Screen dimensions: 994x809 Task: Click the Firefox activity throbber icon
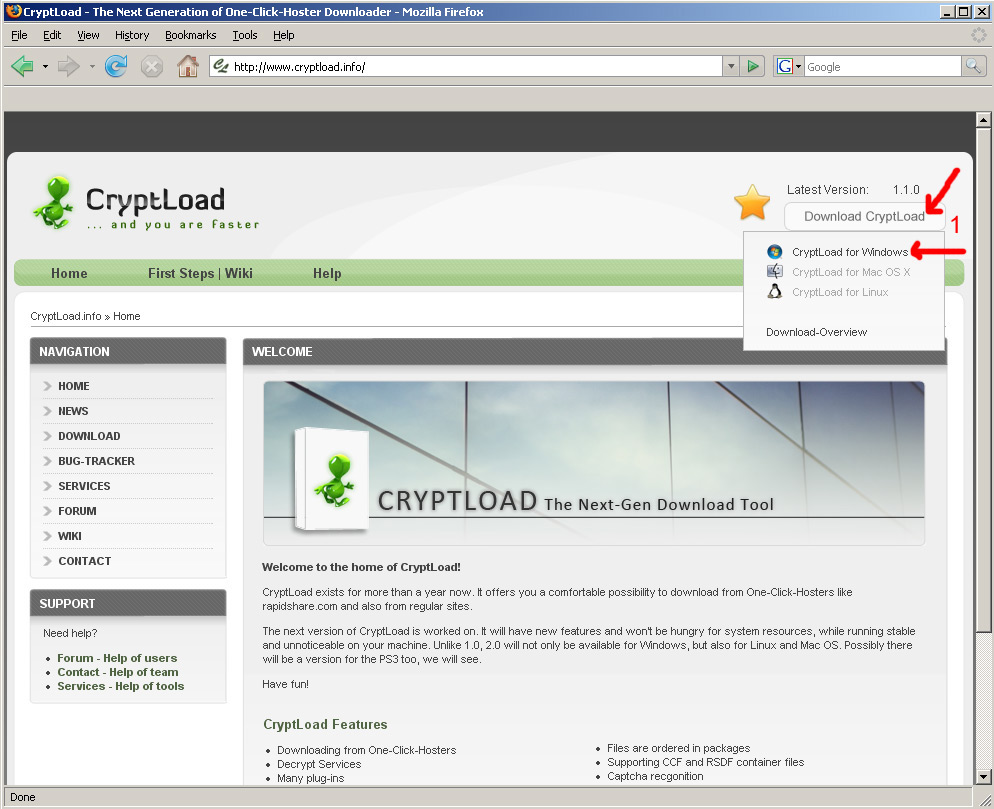[979, 35]
